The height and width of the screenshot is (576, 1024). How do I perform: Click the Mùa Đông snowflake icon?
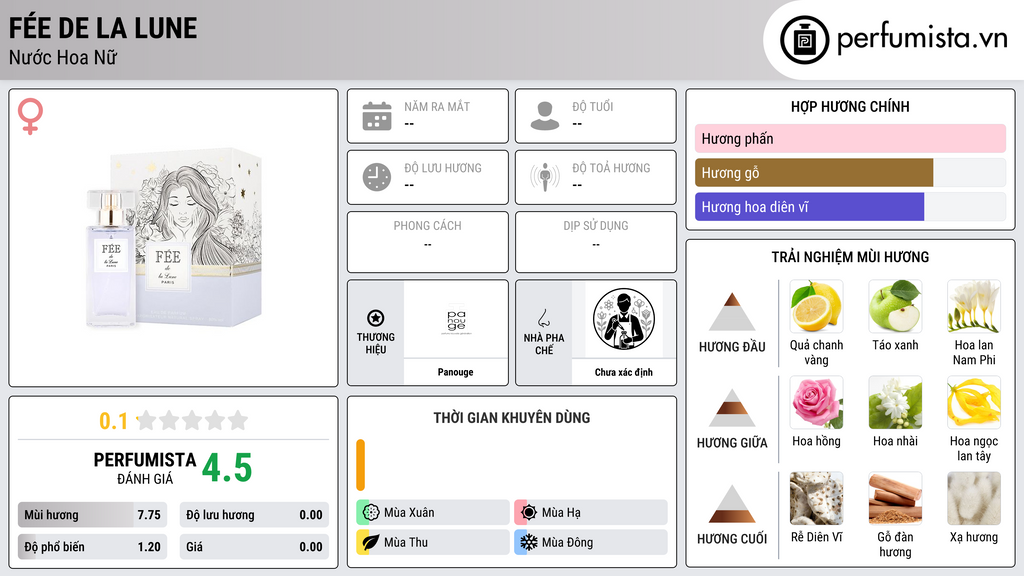coord(528,542)
